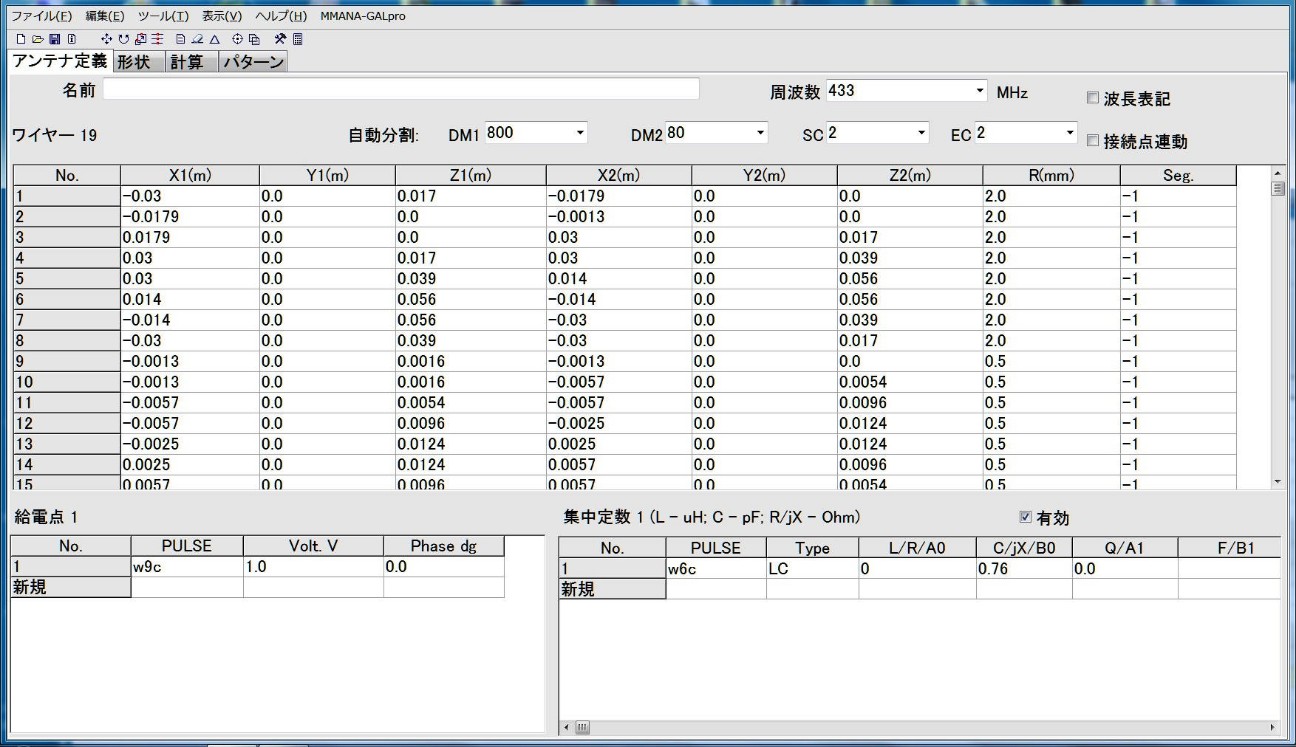The image size is (1296, 747).
Task: Click the C/jX/B0 cell showing 0.76
Action: point(1024,569)
